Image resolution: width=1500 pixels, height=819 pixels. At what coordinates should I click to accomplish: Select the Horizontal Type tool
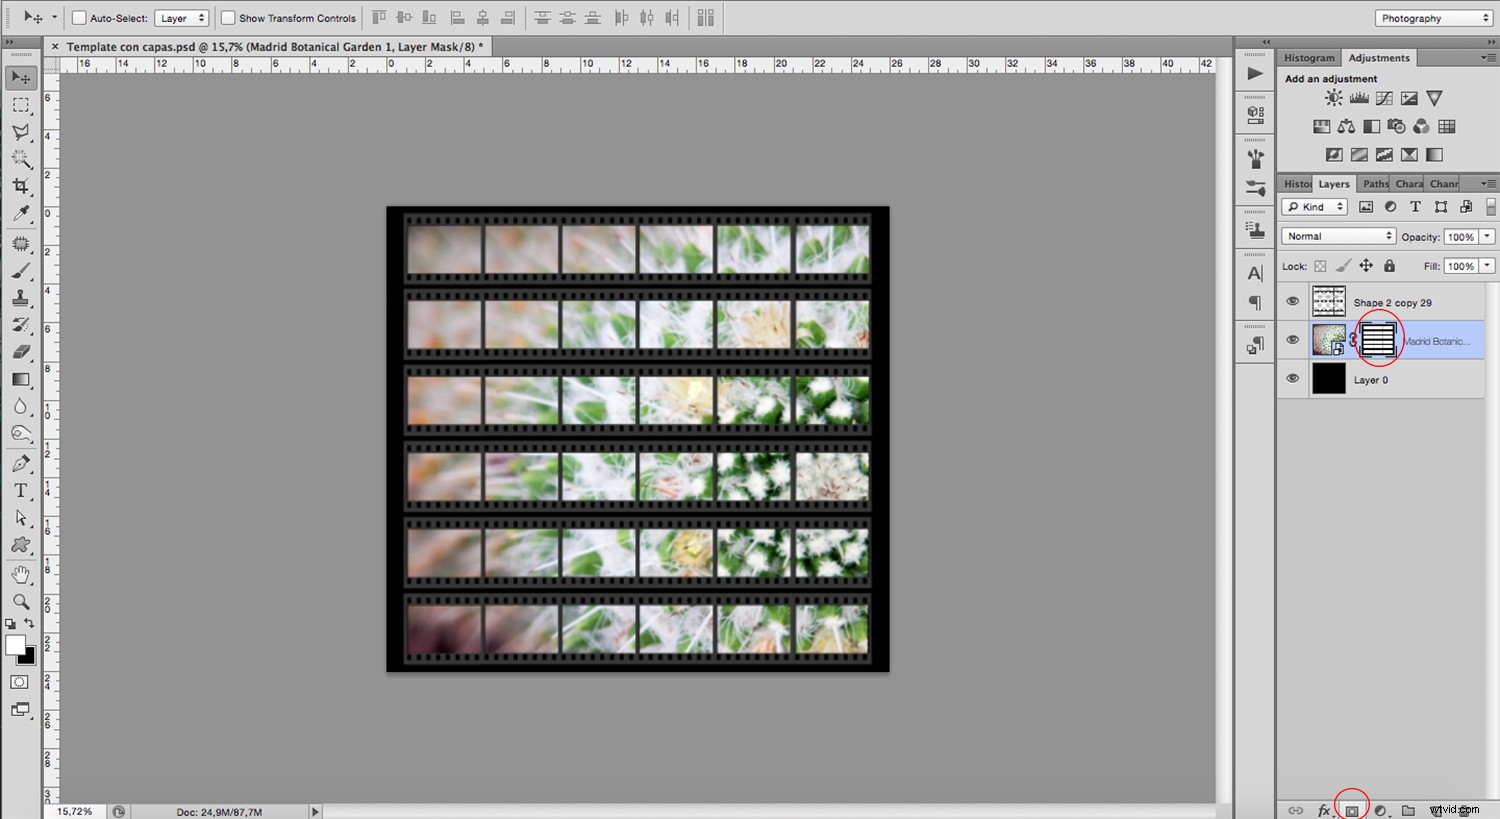(x=20, y=490)
